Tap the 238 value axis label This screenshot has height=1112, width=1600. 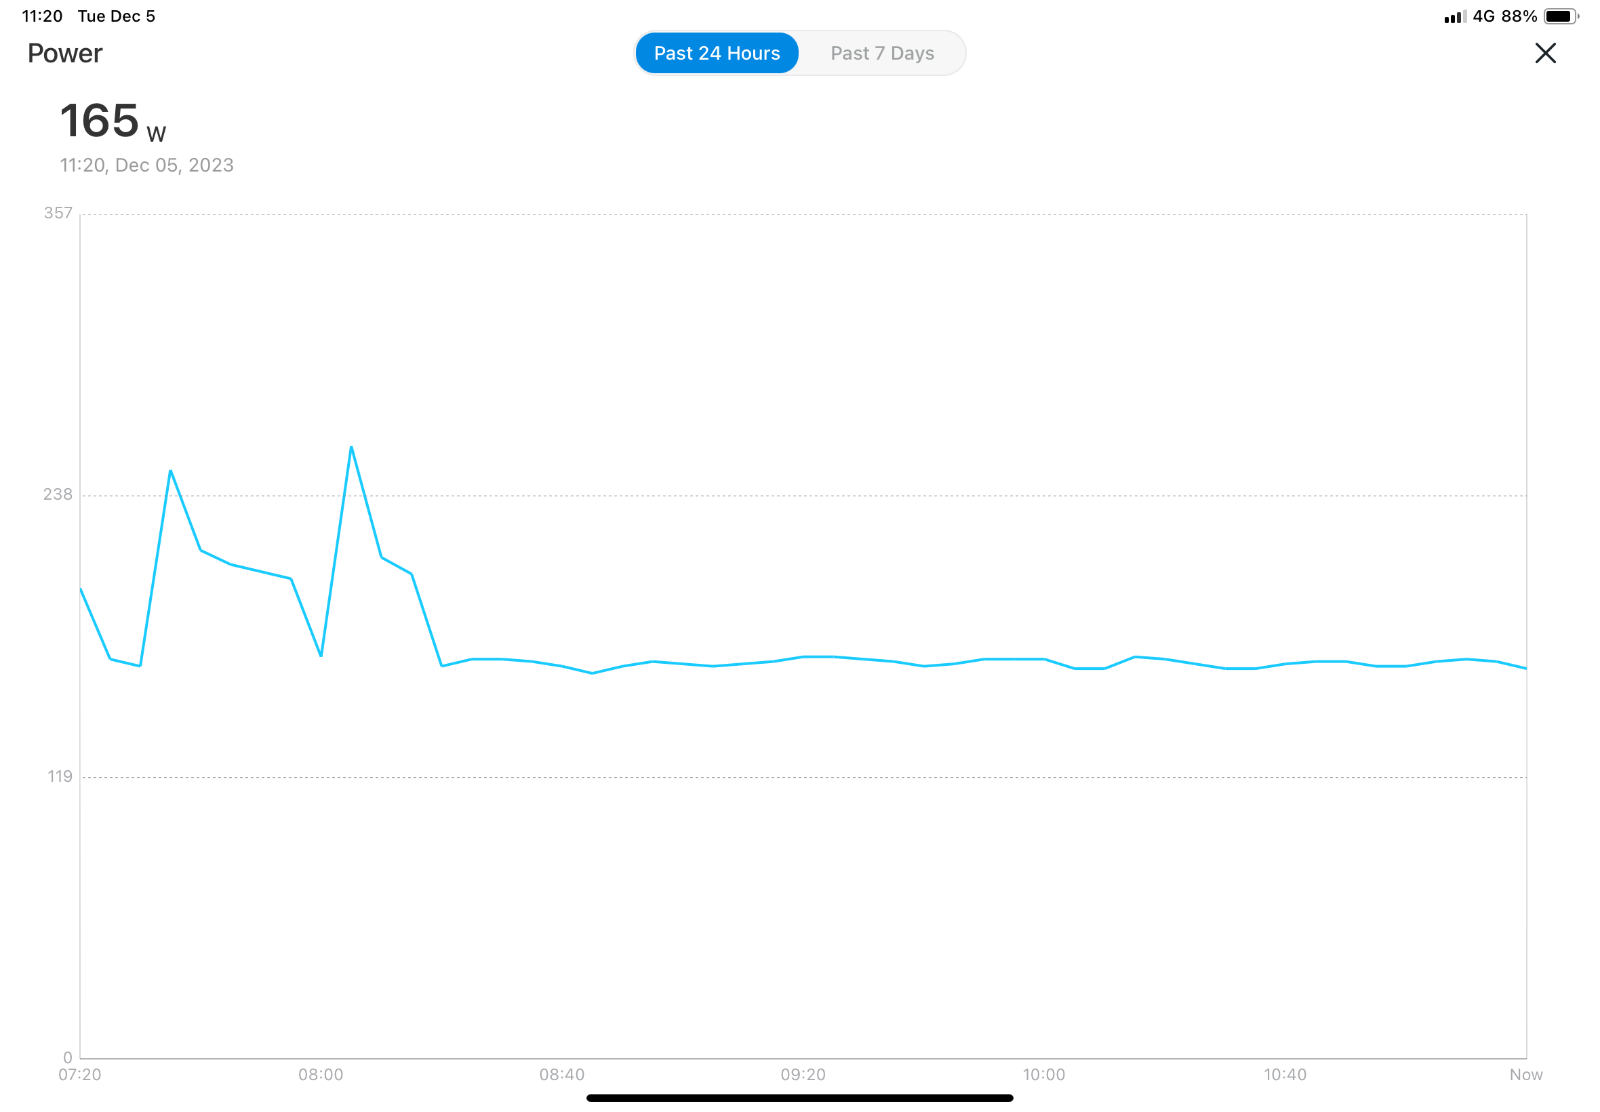click(x=58, y=495)
